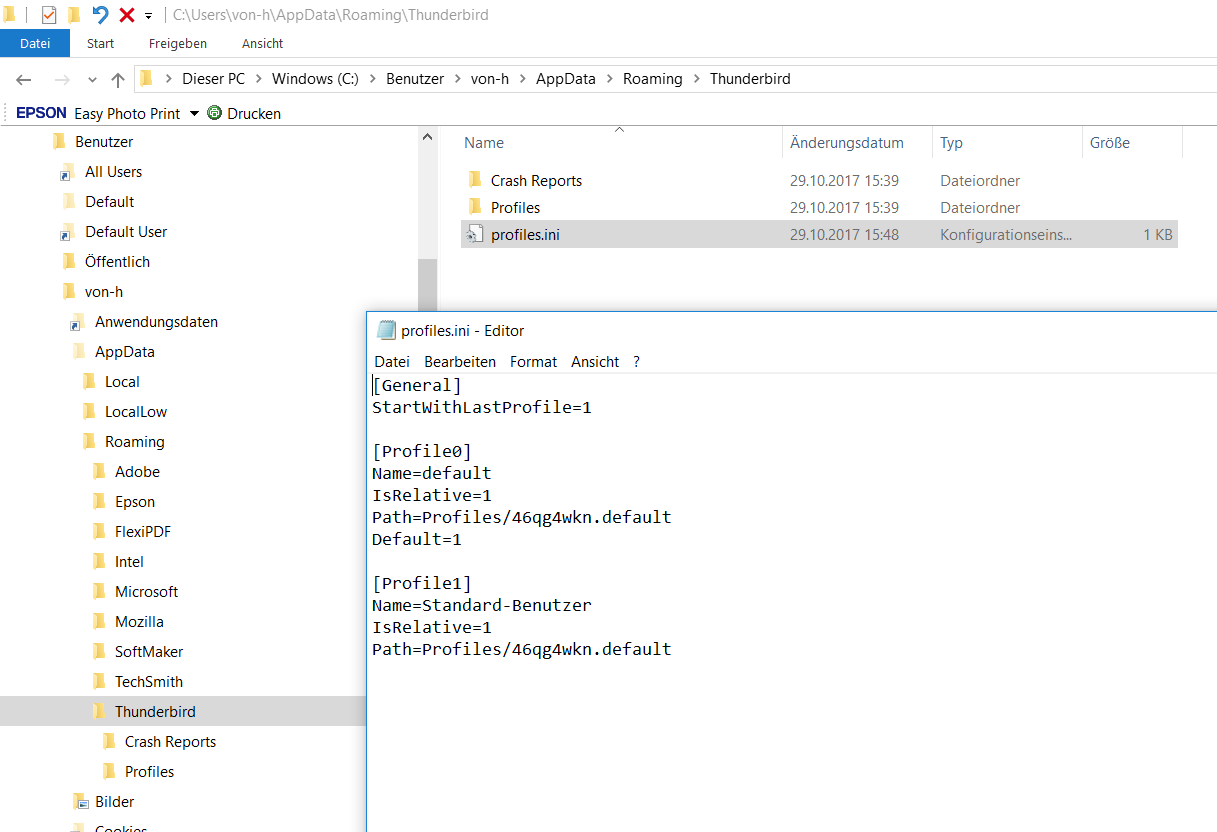The width and height of the screenshot is (1217, 832).
Task: Select the Profiles folder in navigation tree
Action: tap(149, 771)
